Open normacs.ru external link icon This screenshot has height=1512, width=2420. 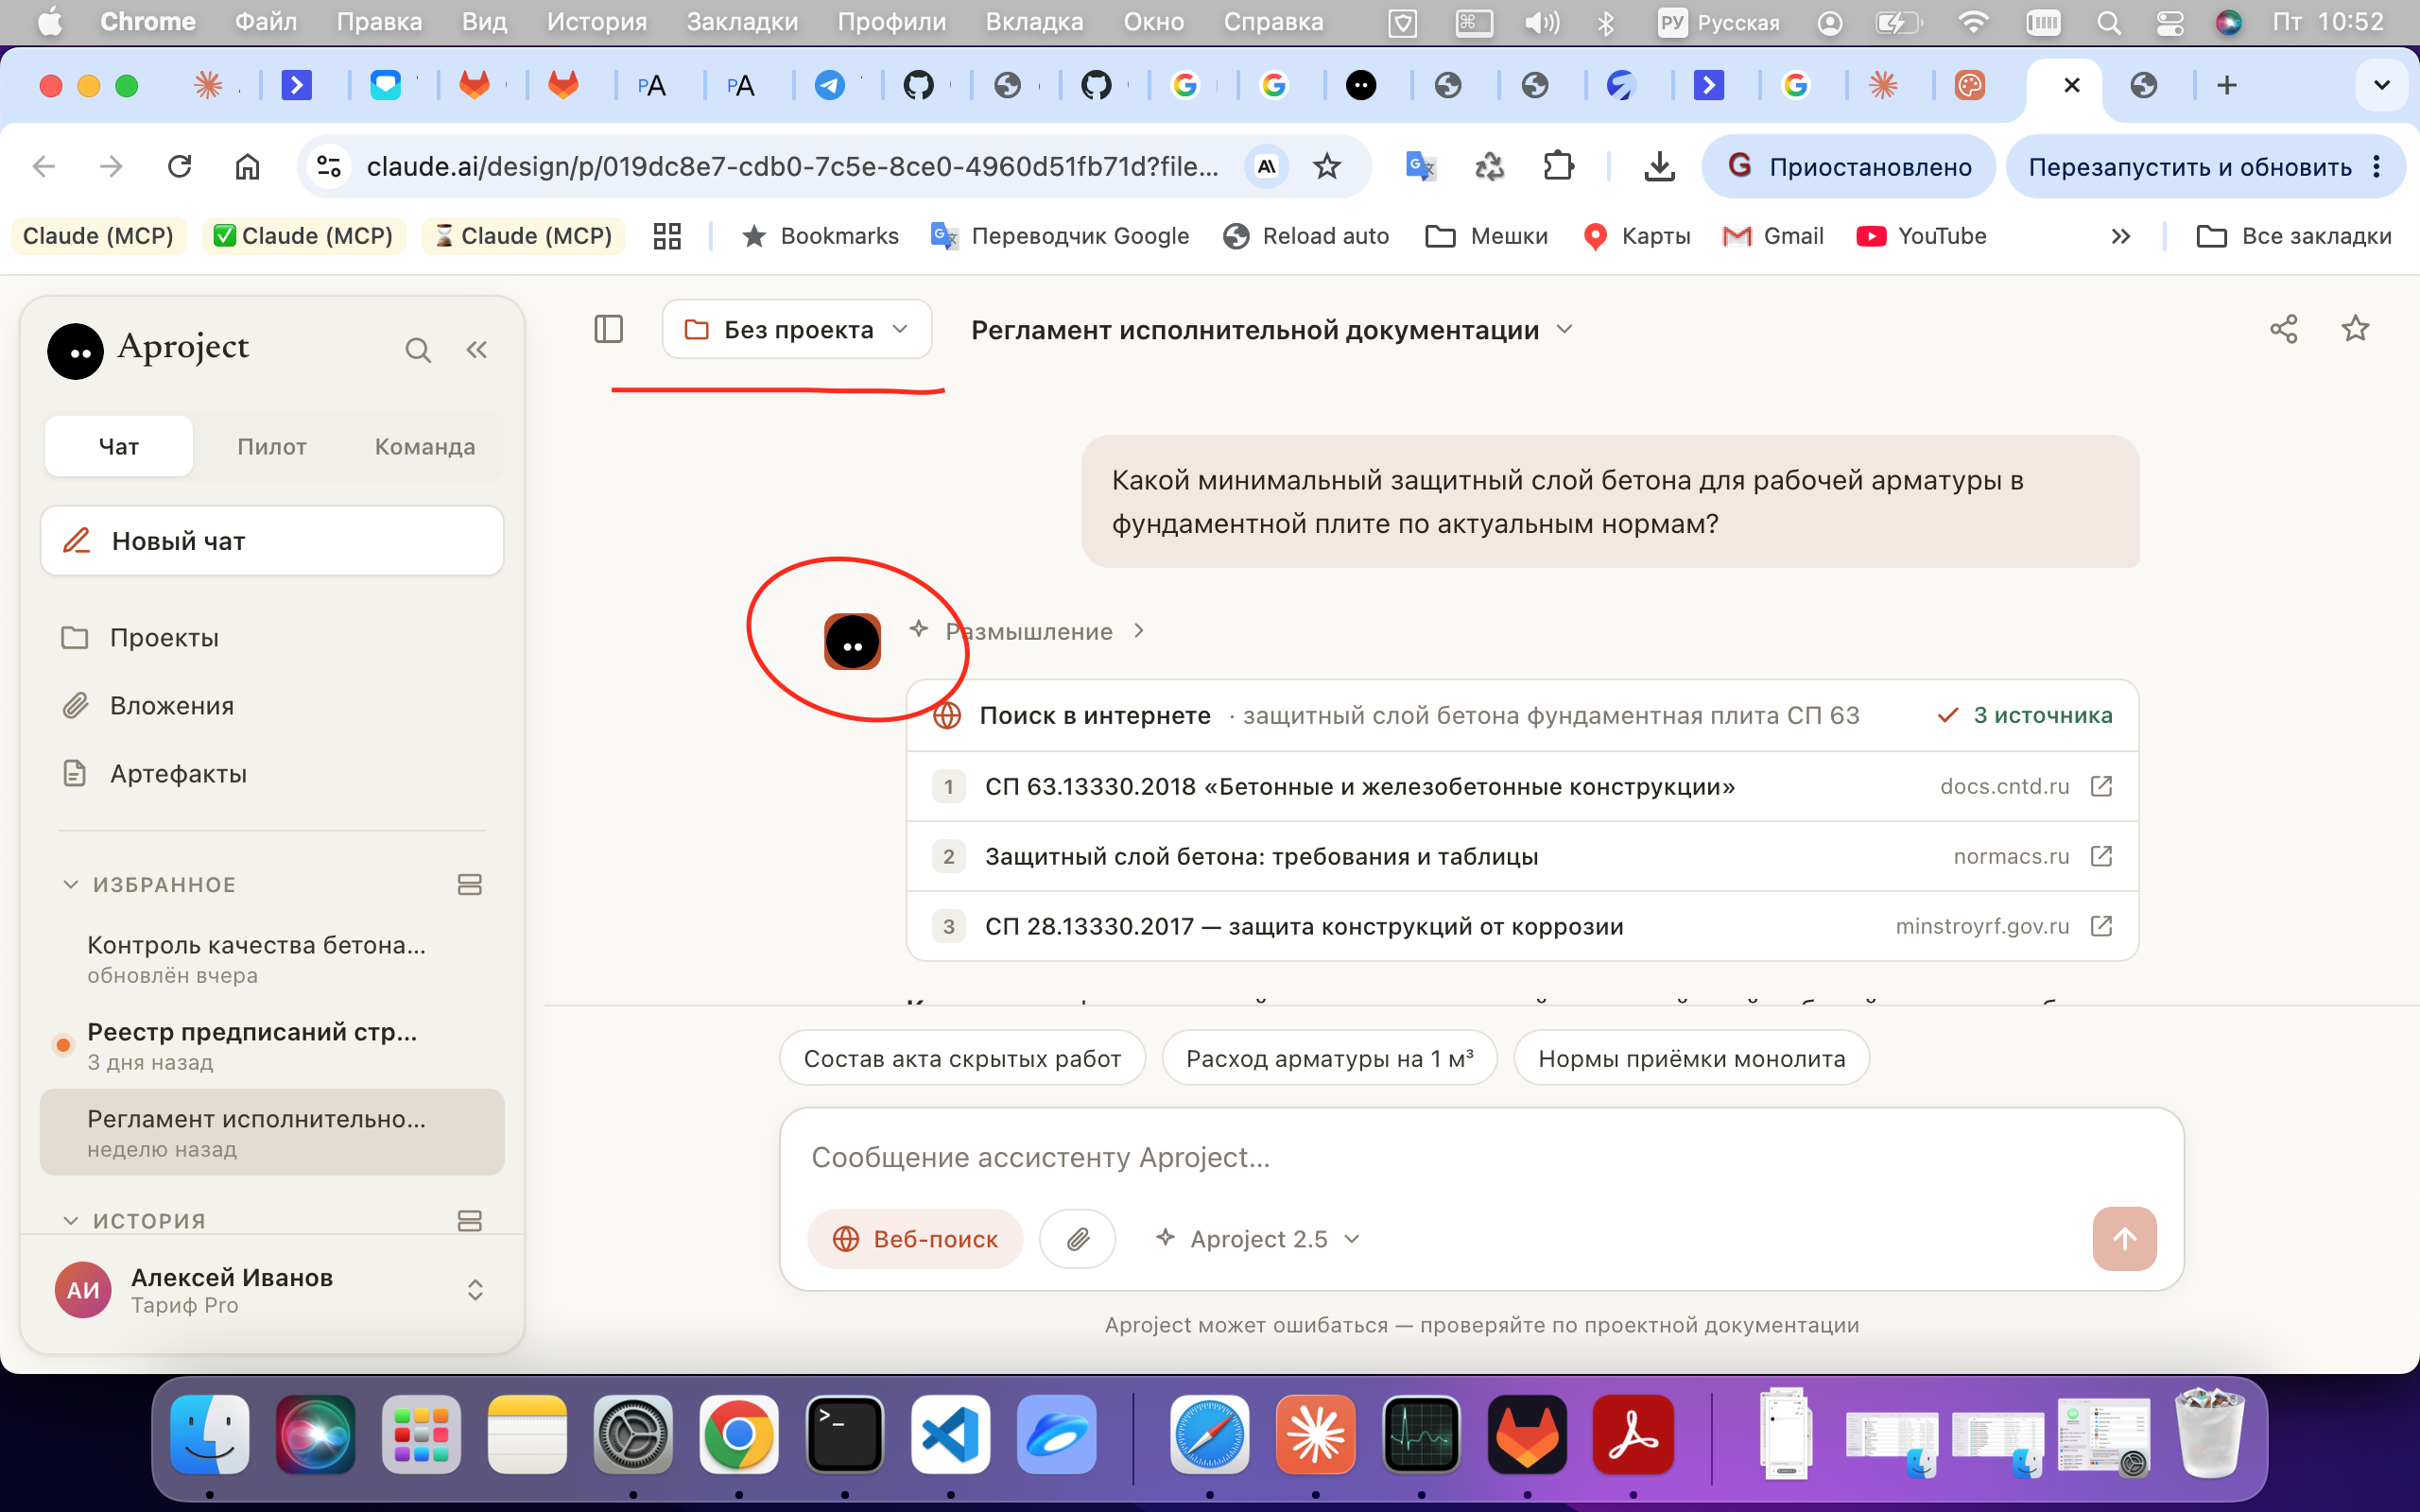pos(2101,856)
